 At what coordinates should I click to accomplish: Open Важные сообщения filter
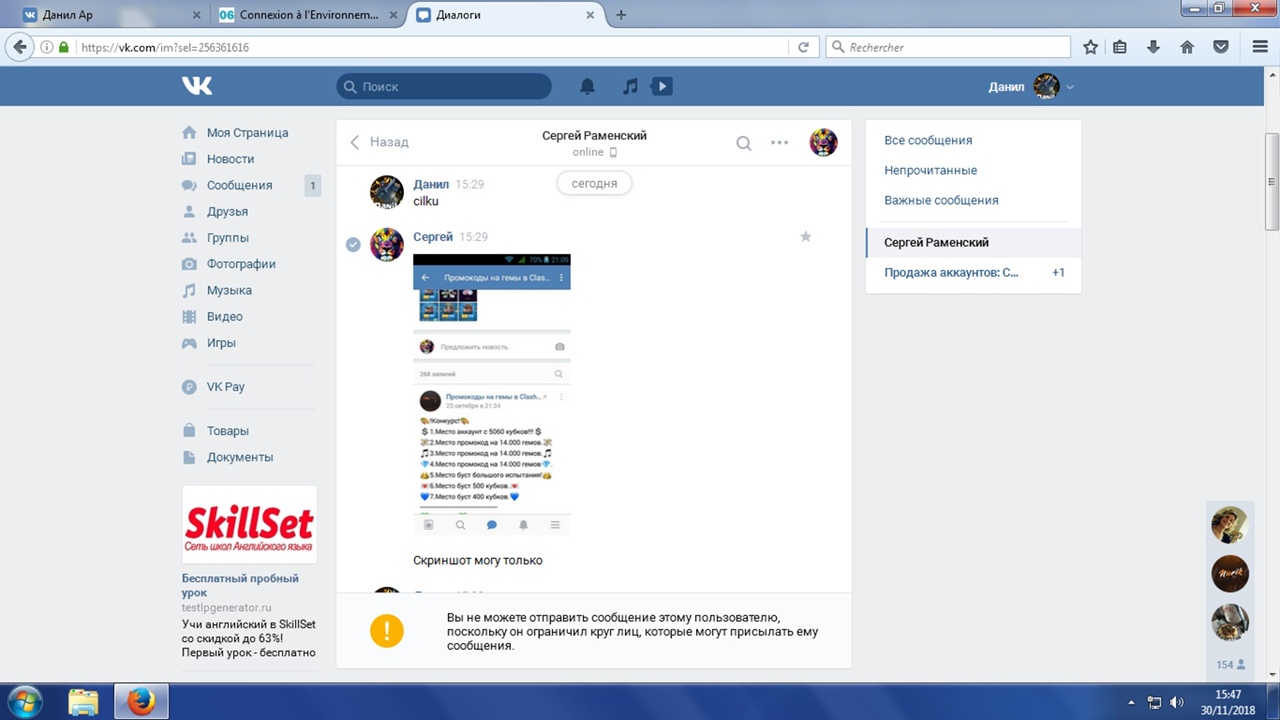point(941,200)
